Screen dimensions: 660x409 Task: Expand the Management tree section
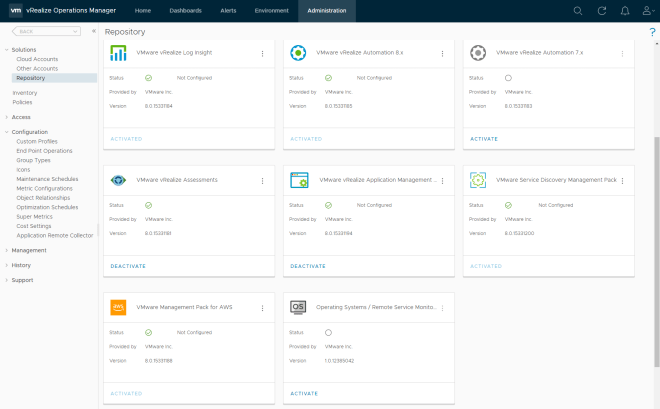tap(7, 250)
